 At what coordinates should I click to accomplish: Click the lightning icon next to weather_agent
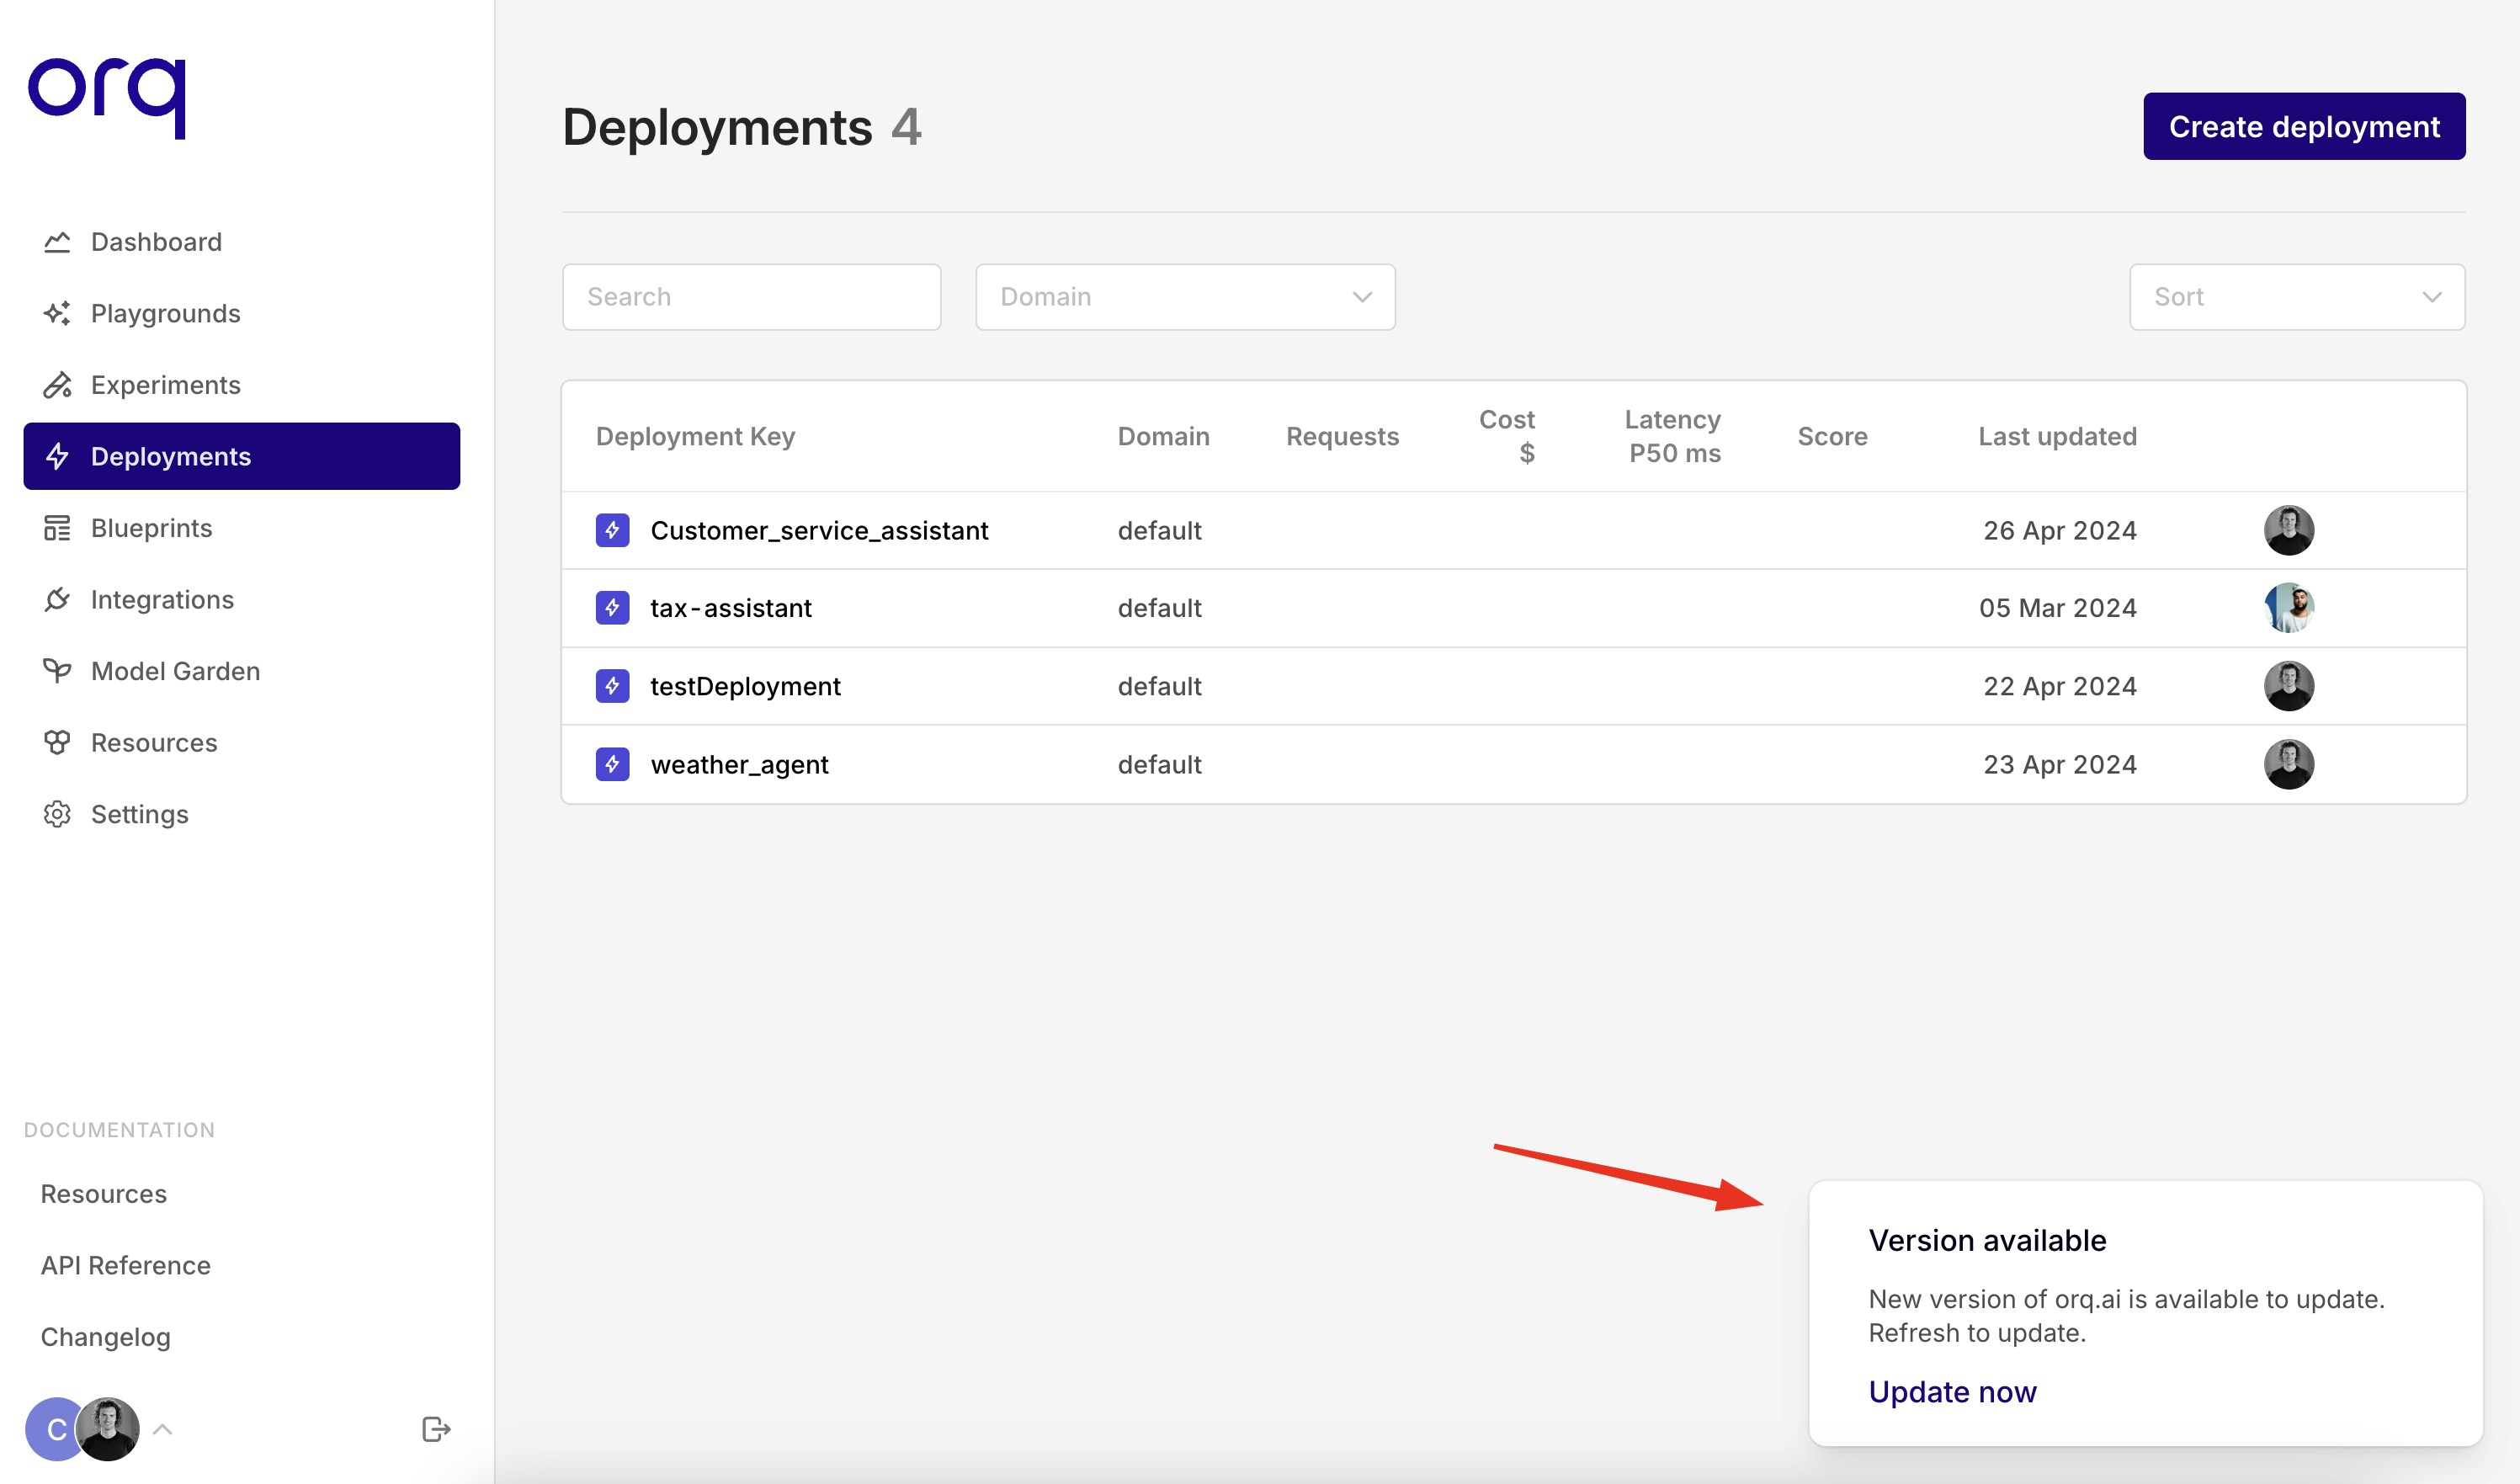coord(612,765)
